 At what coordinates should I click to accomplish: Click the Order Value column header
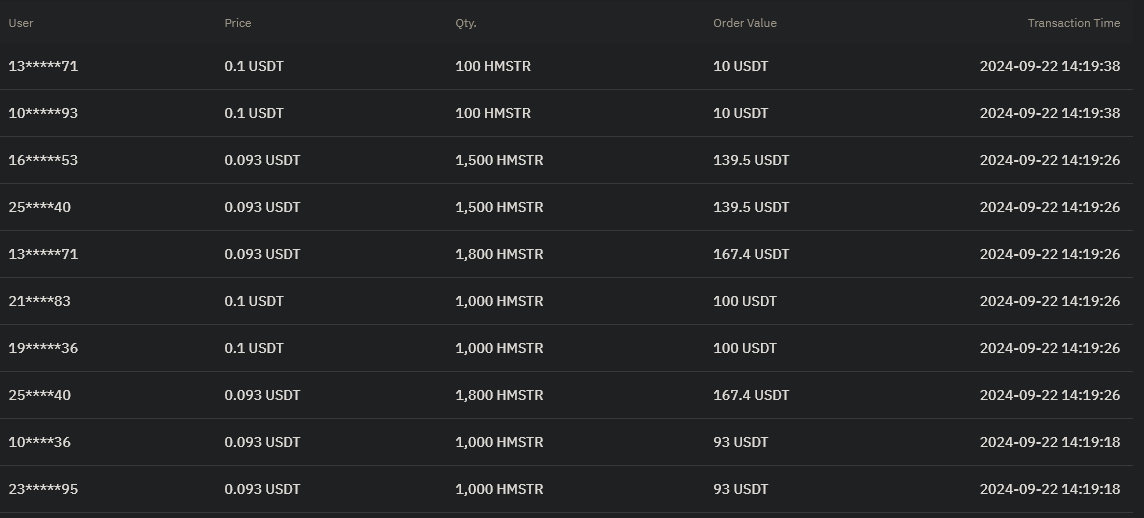click(745, 23)
